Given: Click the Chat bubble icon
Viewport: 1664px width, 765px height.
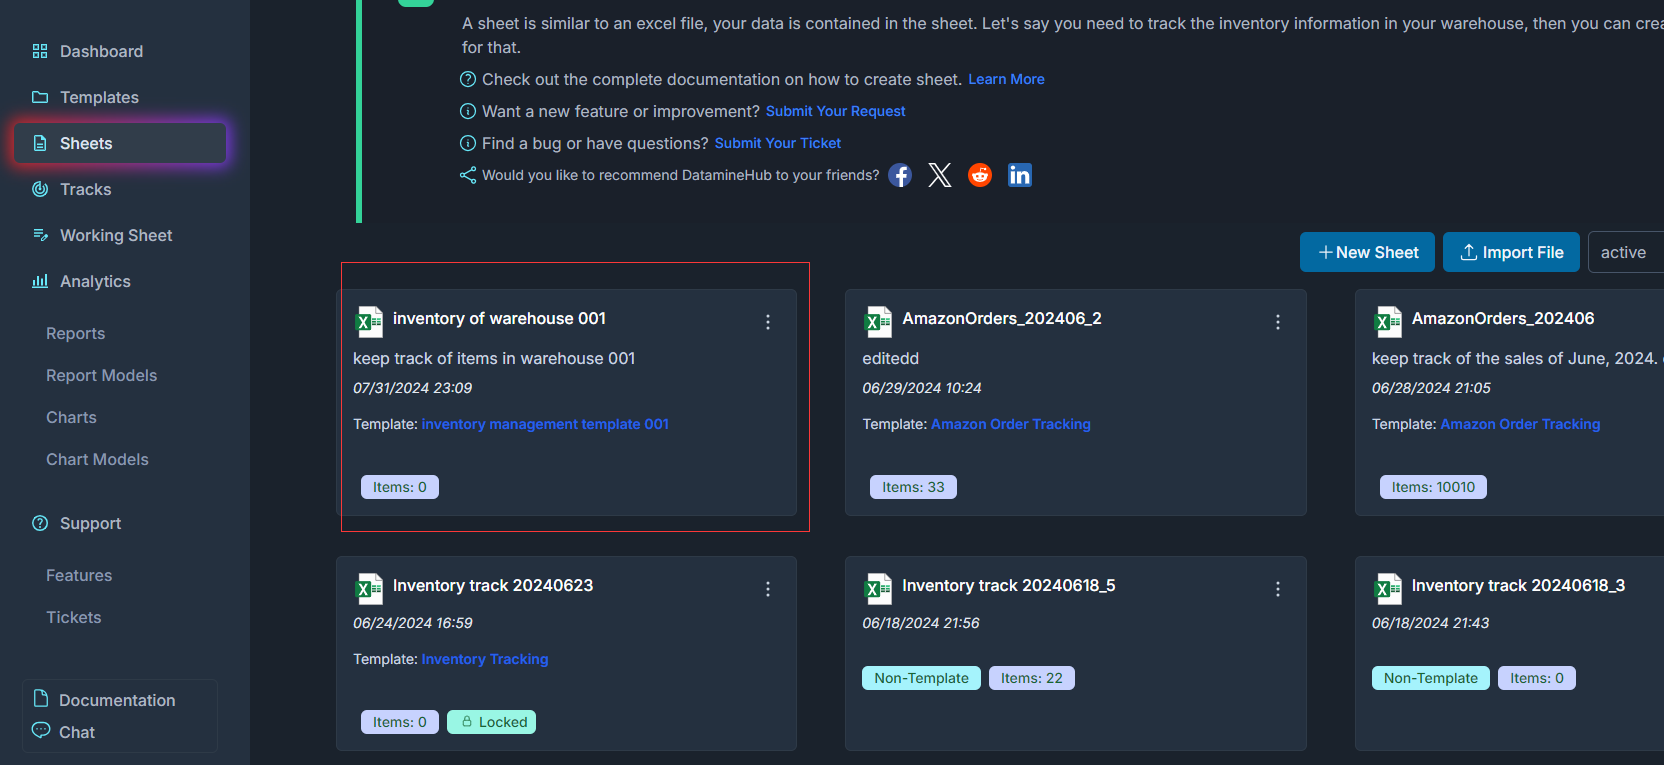Looking at the screenshot, I should coord(41,730).
